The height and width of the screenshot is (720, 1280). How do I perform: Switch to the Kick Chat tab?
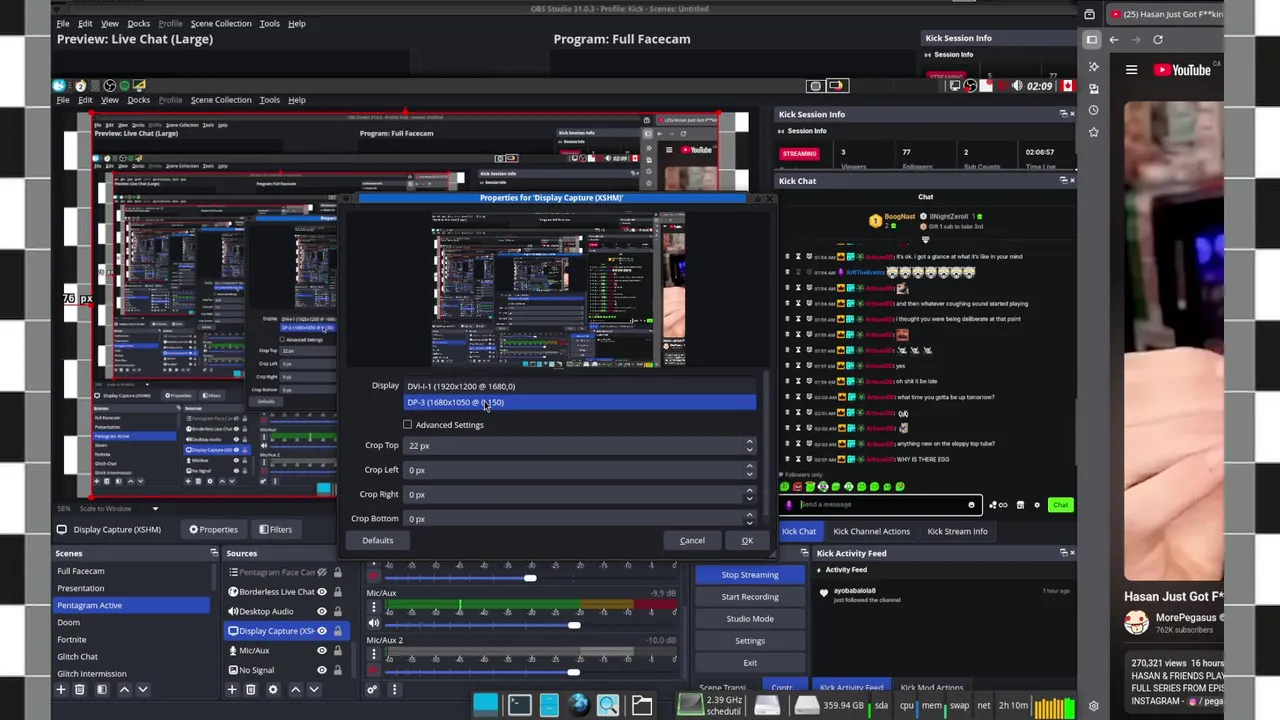pos(799,531)
